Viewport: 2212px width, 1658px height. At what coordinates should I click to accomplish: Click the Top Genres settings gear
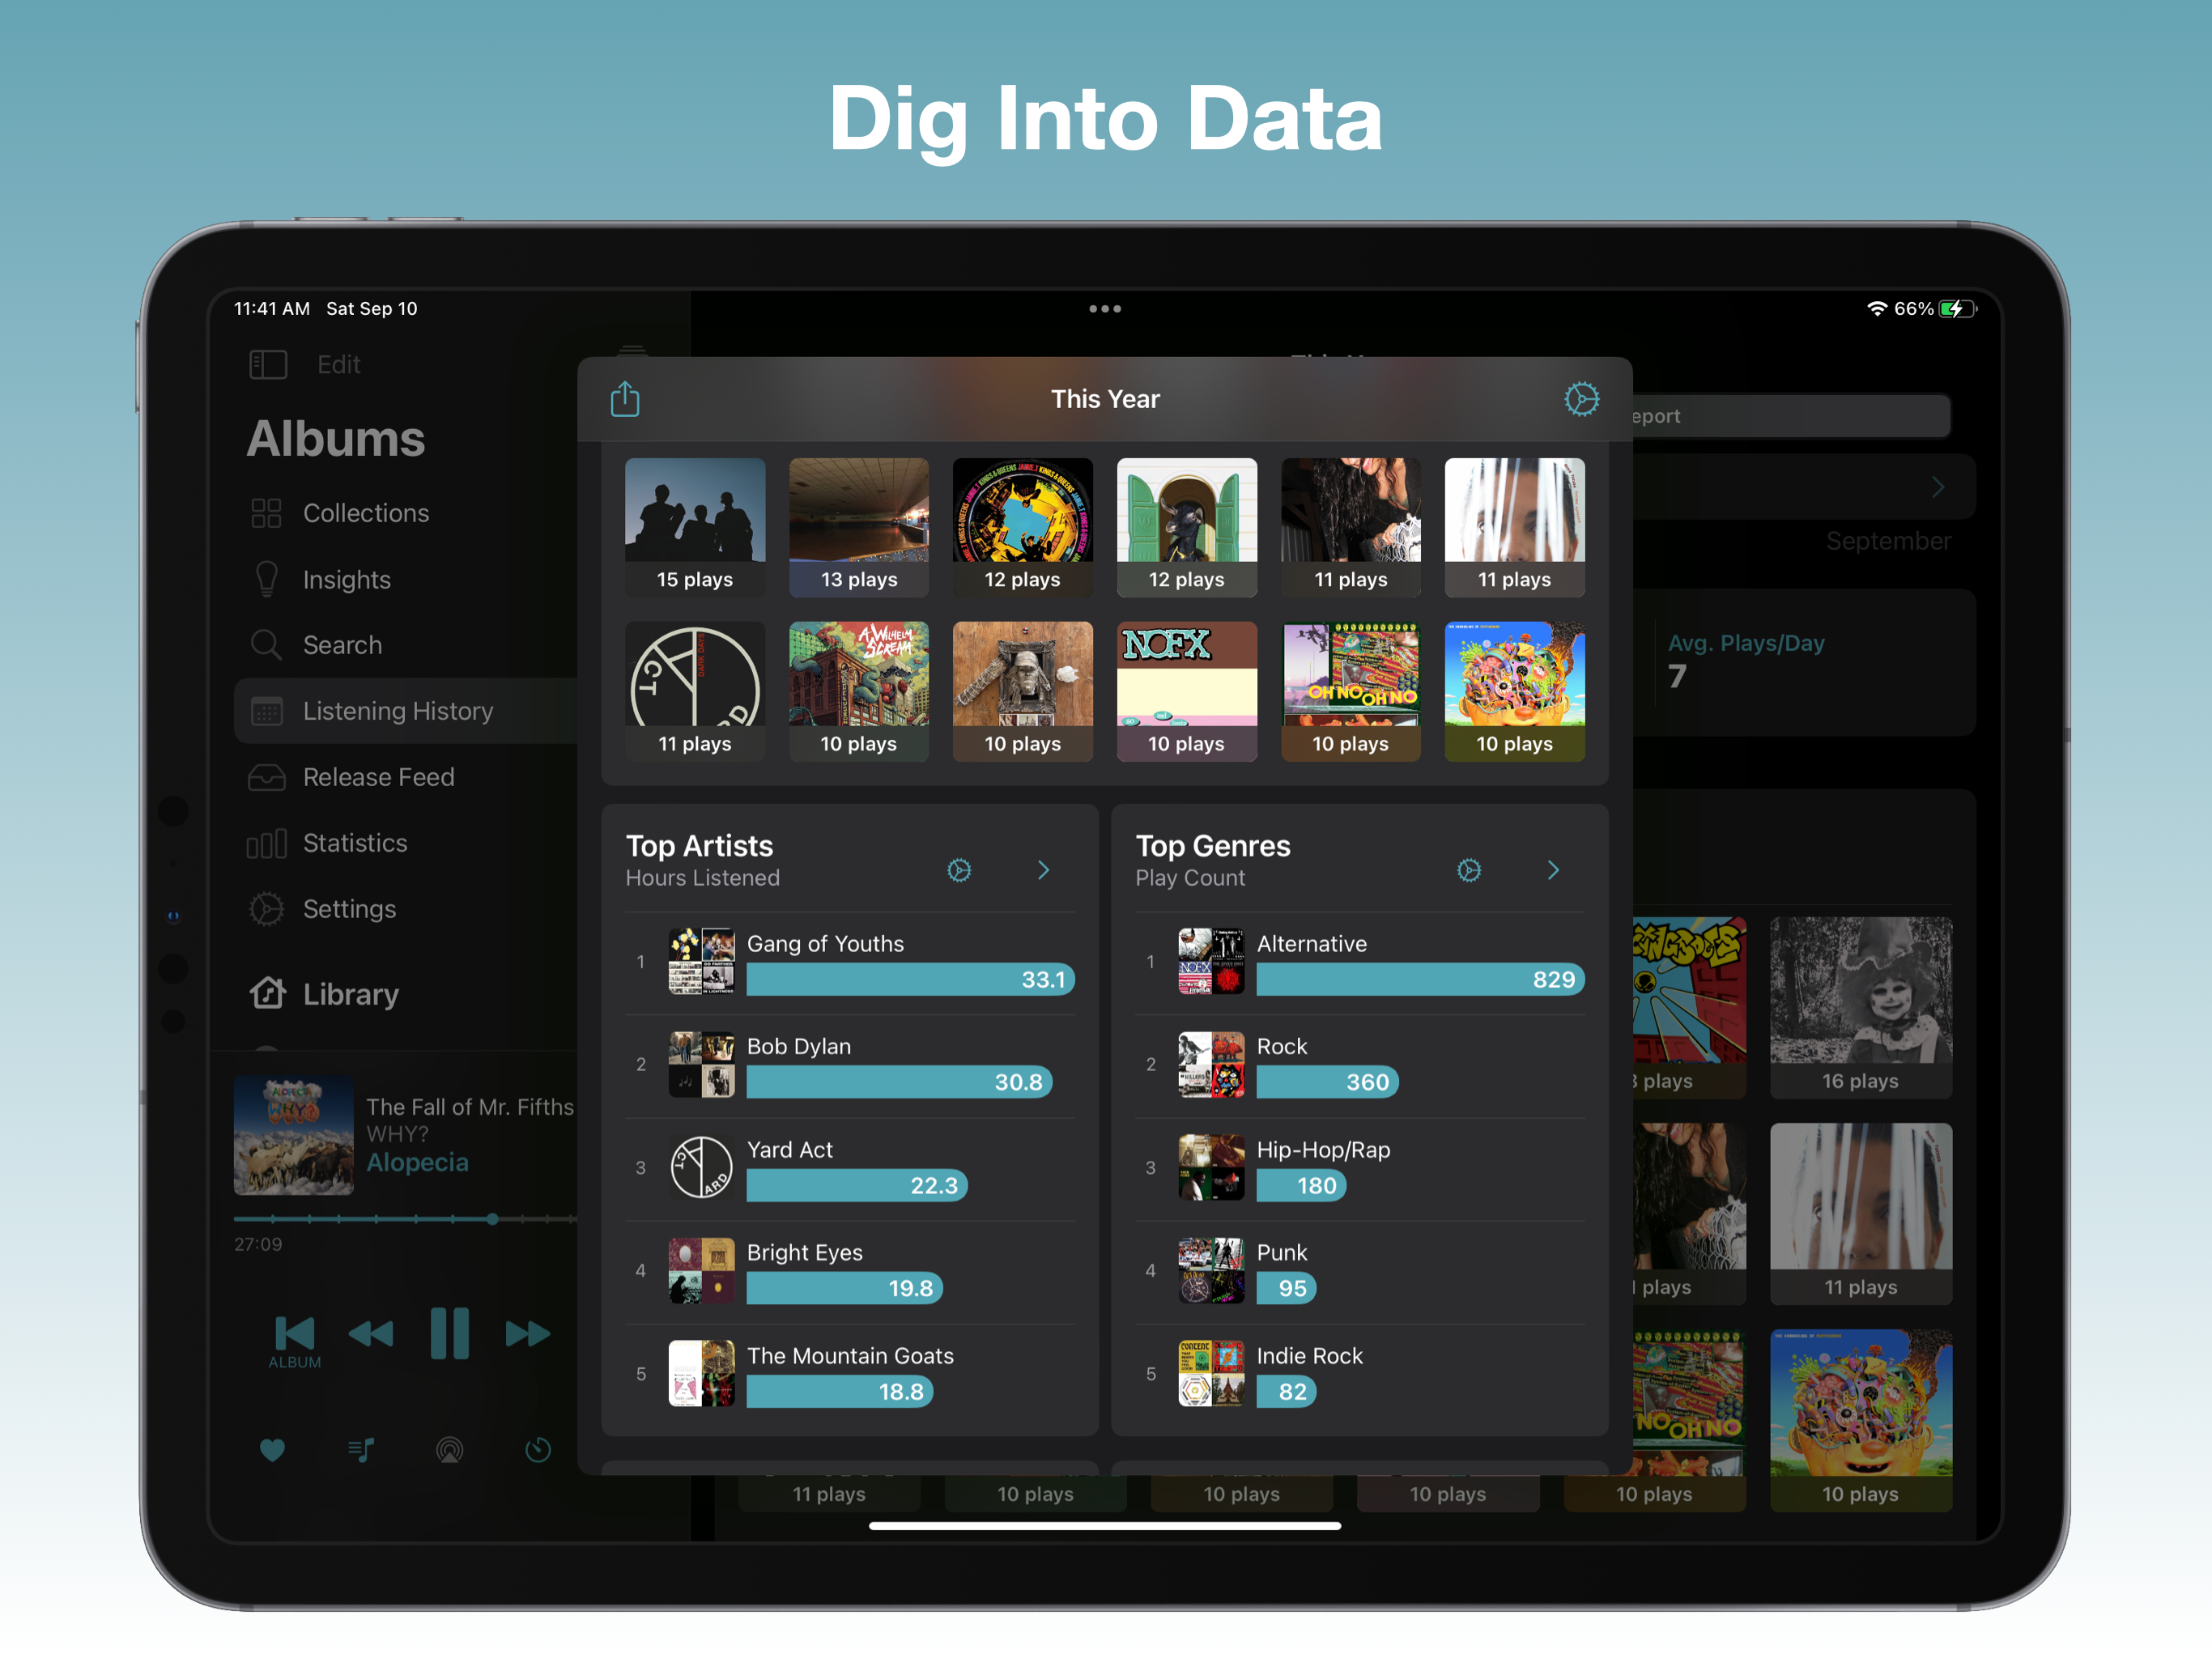click(x=1468, y=870)
